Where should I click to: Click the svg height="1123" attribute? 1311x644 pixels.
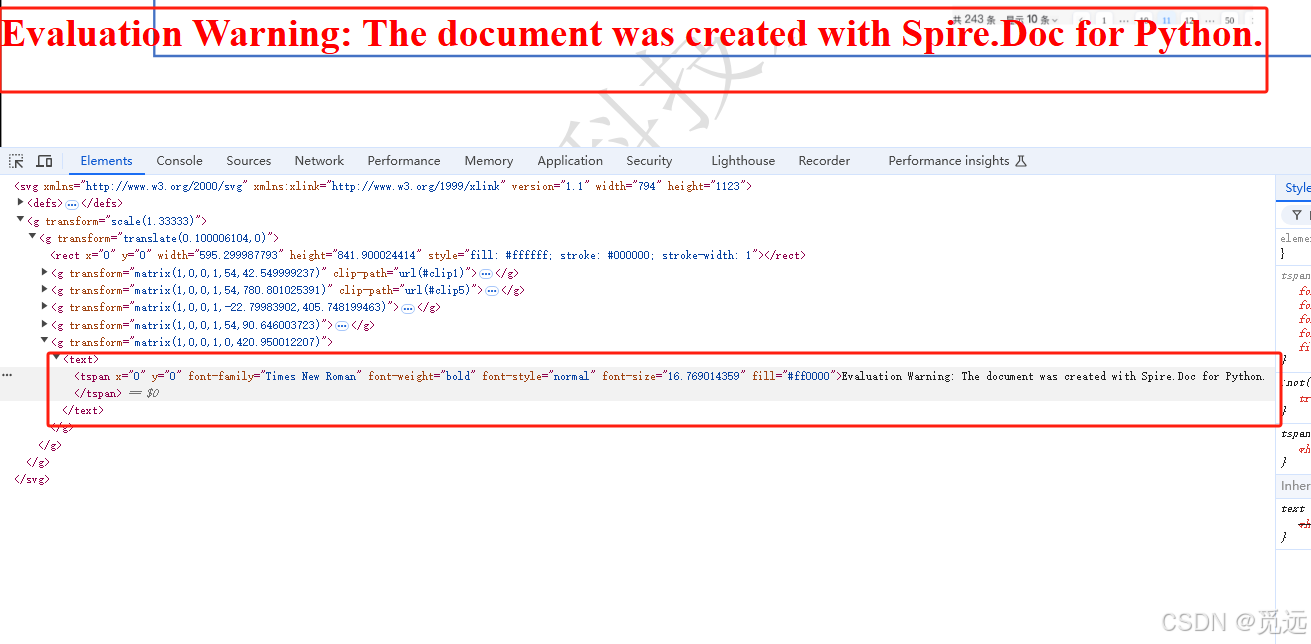(x=706, y=186)
